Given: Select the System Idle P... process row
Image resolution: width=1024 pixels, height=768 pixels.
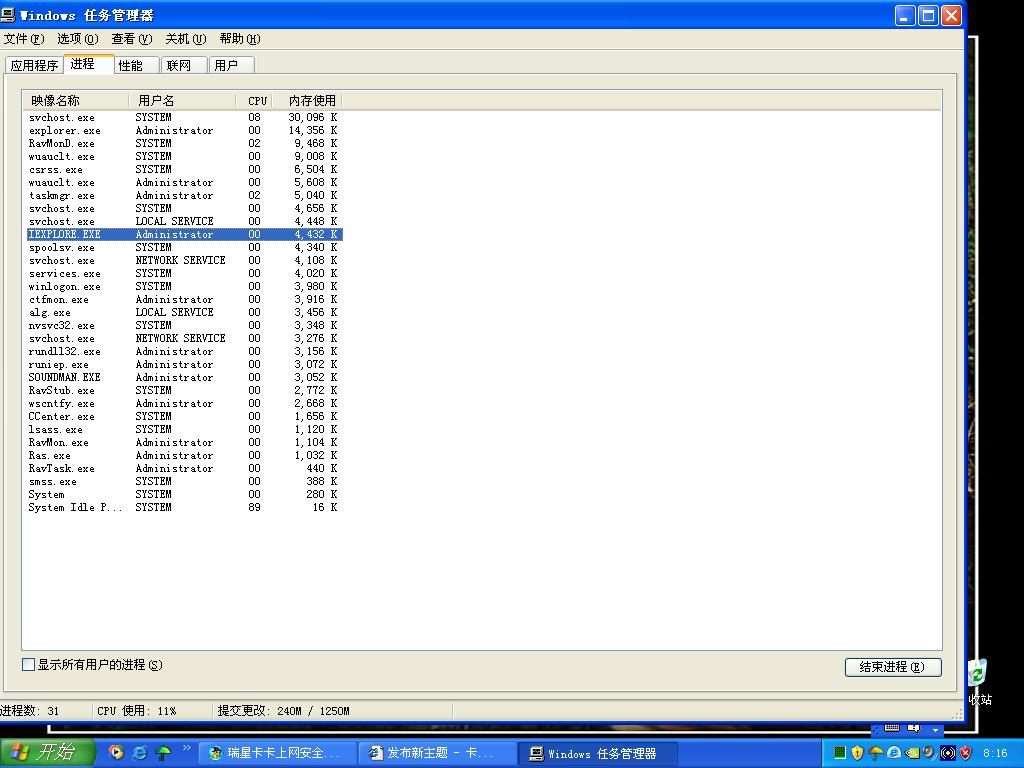Looking at the screenshot, I should point(185,507).
